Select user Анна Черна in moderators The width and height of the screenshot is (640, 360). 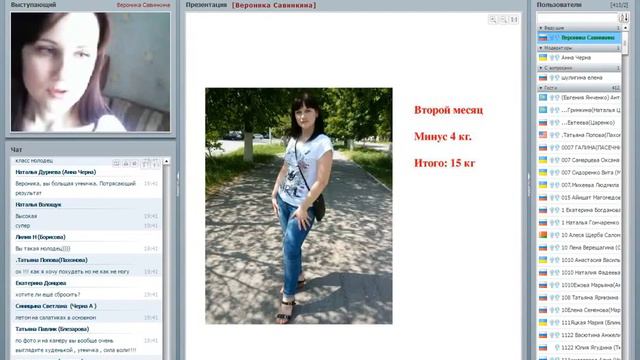click(579, 58)
